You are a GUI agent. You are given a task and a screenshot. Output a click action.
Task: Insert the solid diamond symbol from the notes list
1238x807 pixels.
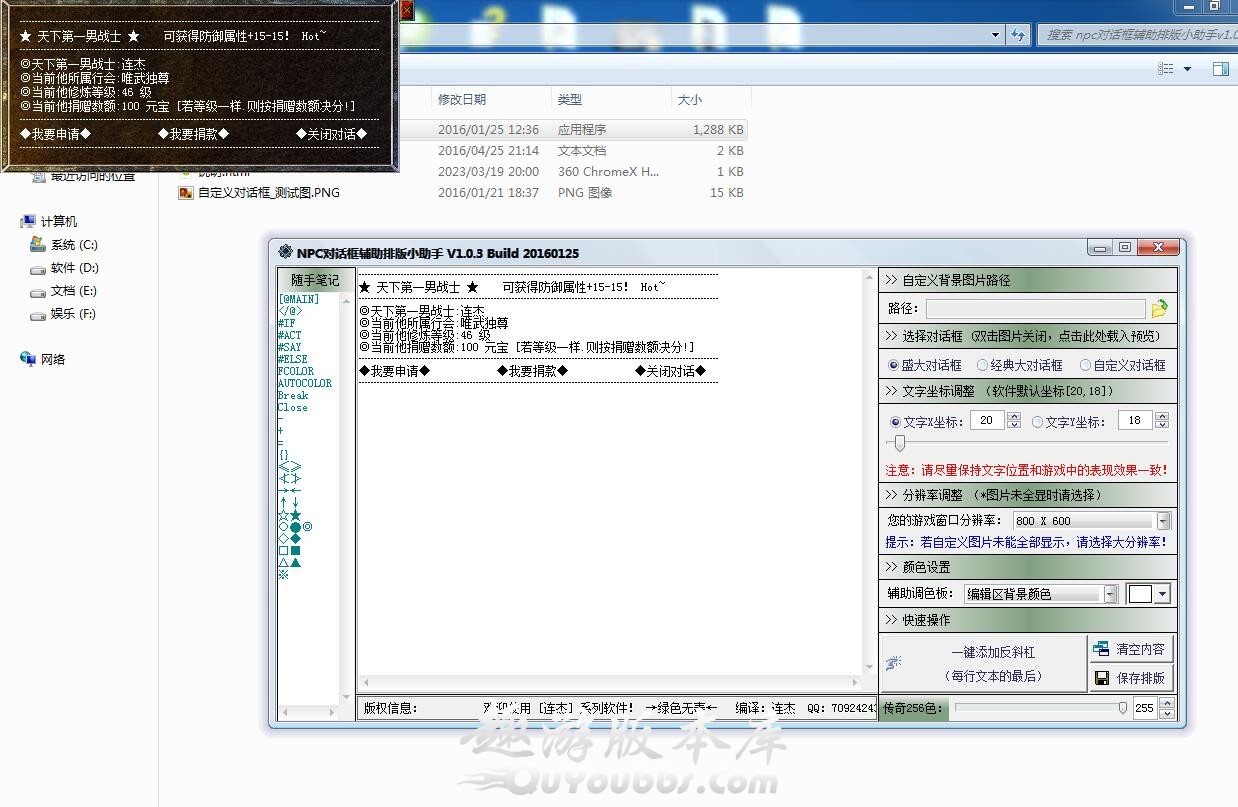point(295,538)
